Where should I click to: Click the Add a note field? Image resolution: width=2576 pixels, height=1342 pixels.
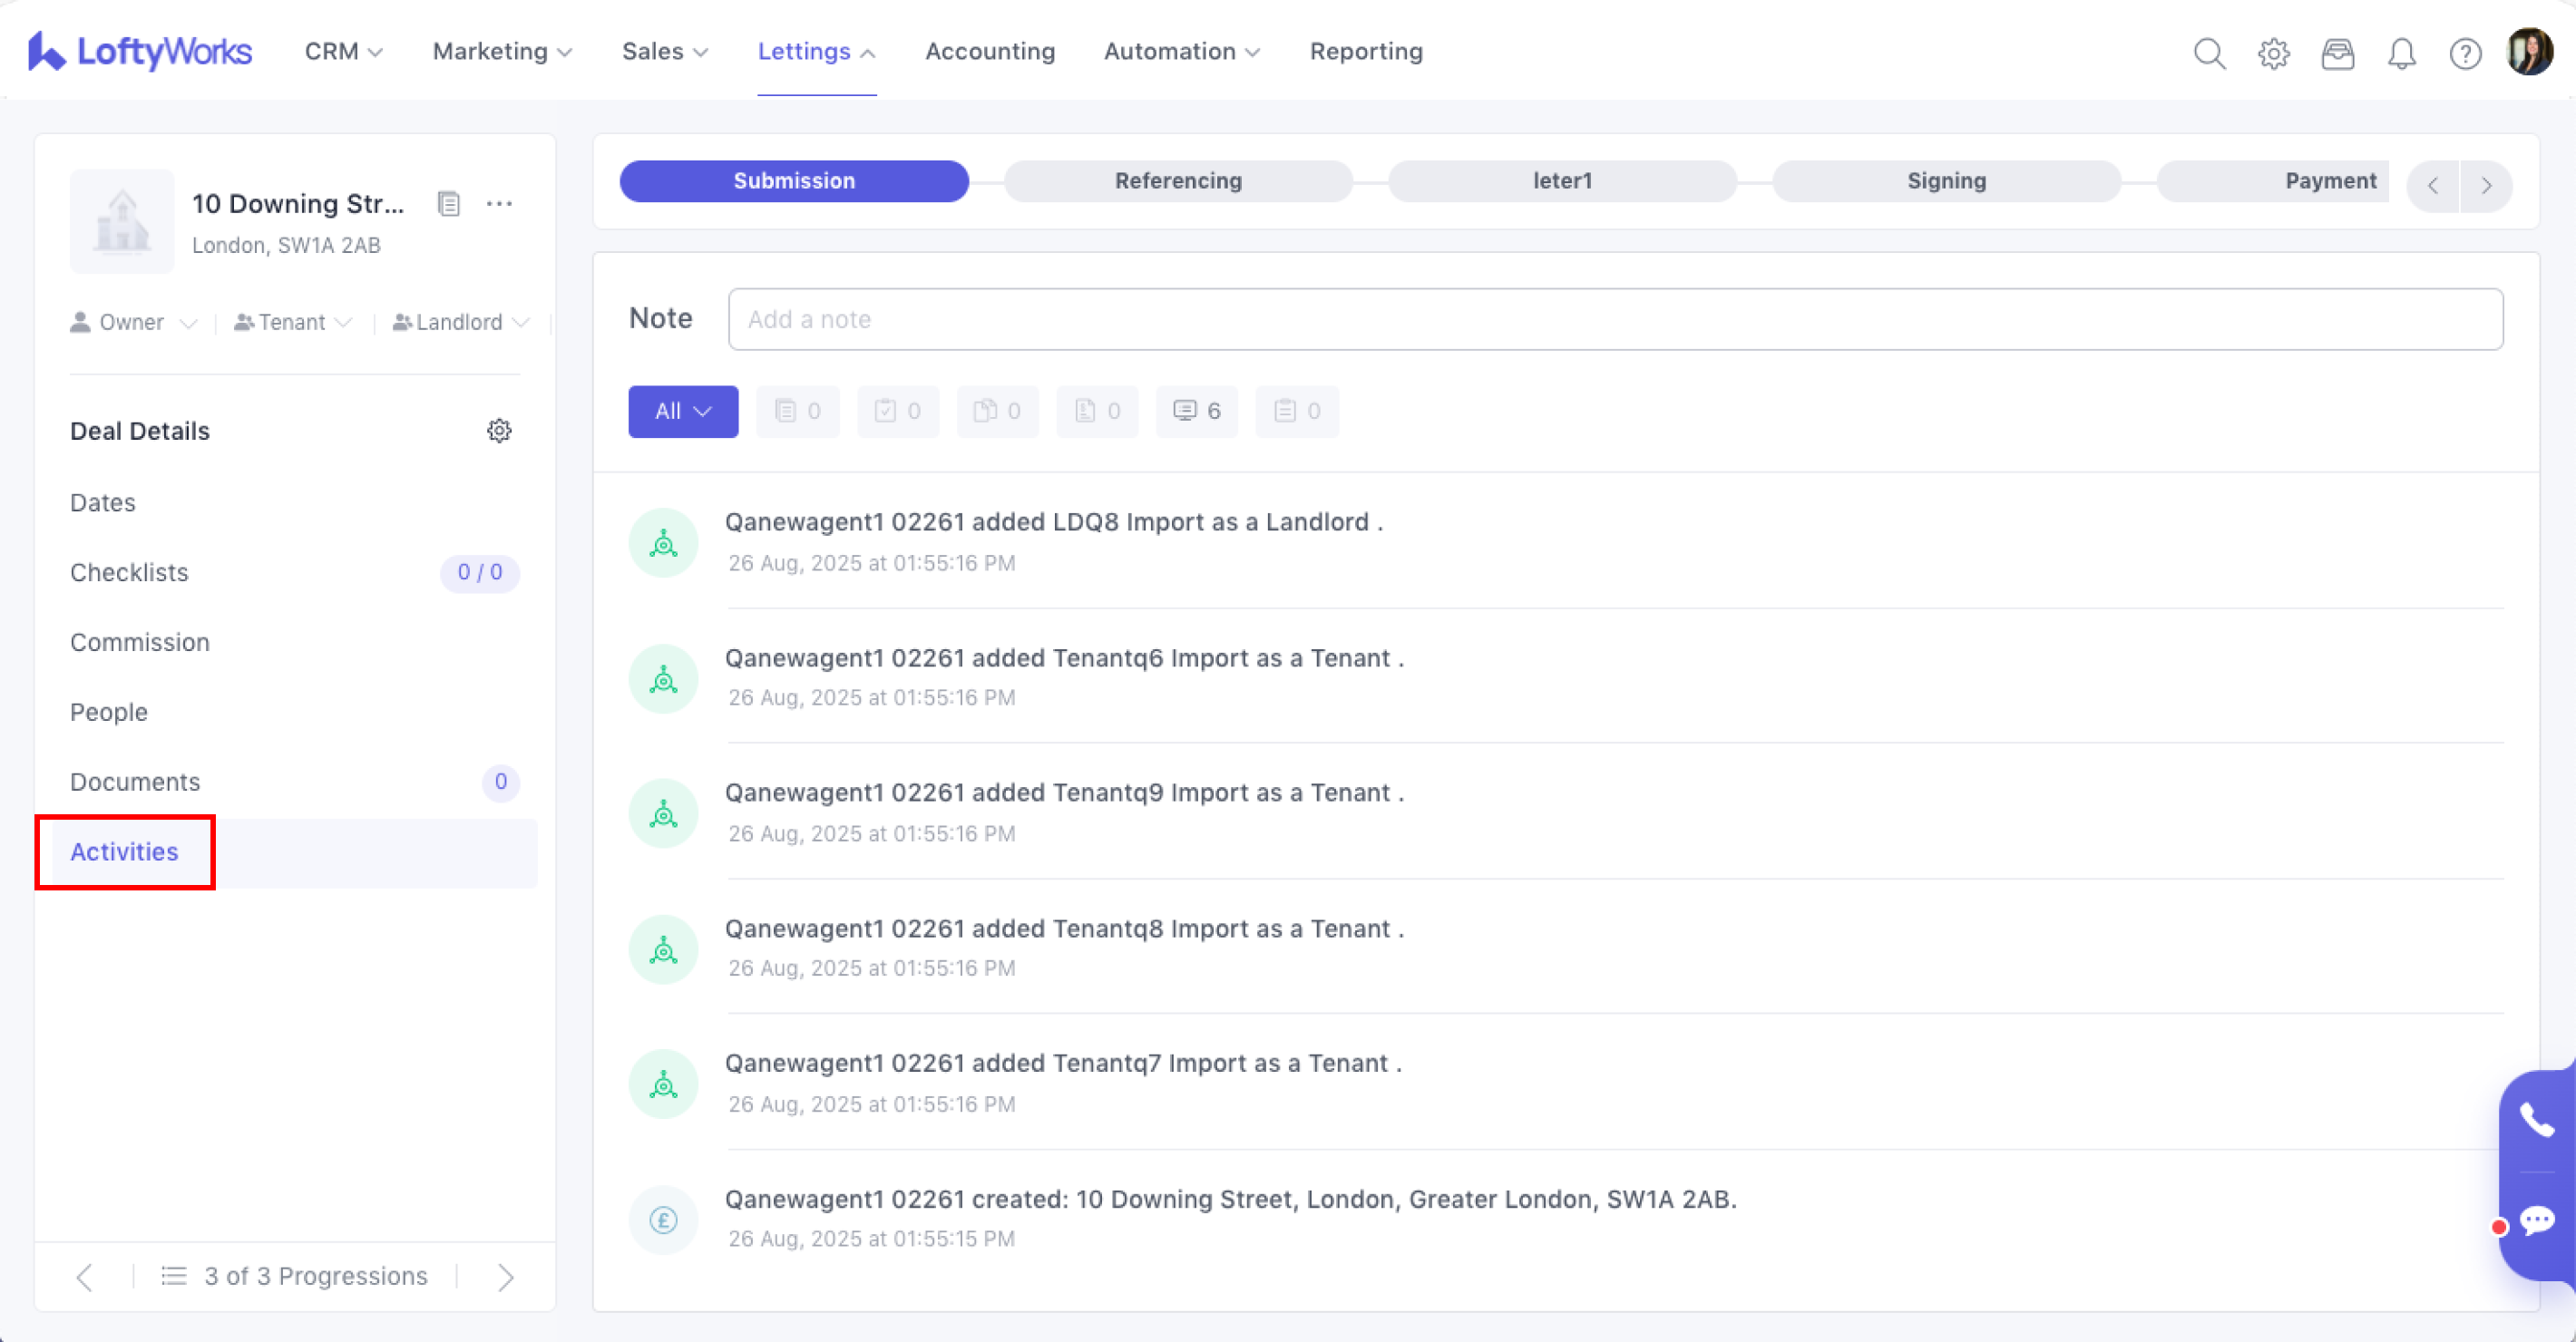point(1615,319)
